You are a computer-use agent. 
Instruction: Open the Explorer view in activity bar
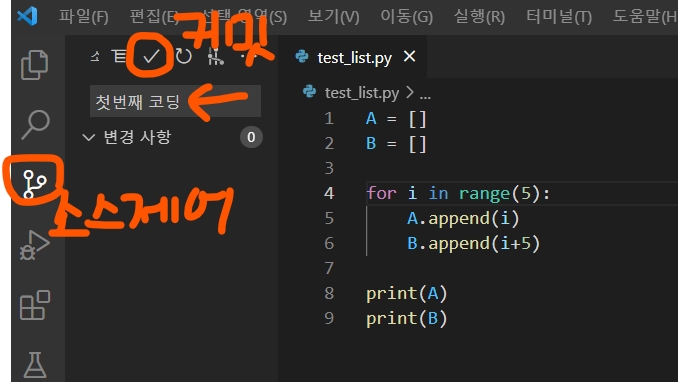tap(35, 65)
